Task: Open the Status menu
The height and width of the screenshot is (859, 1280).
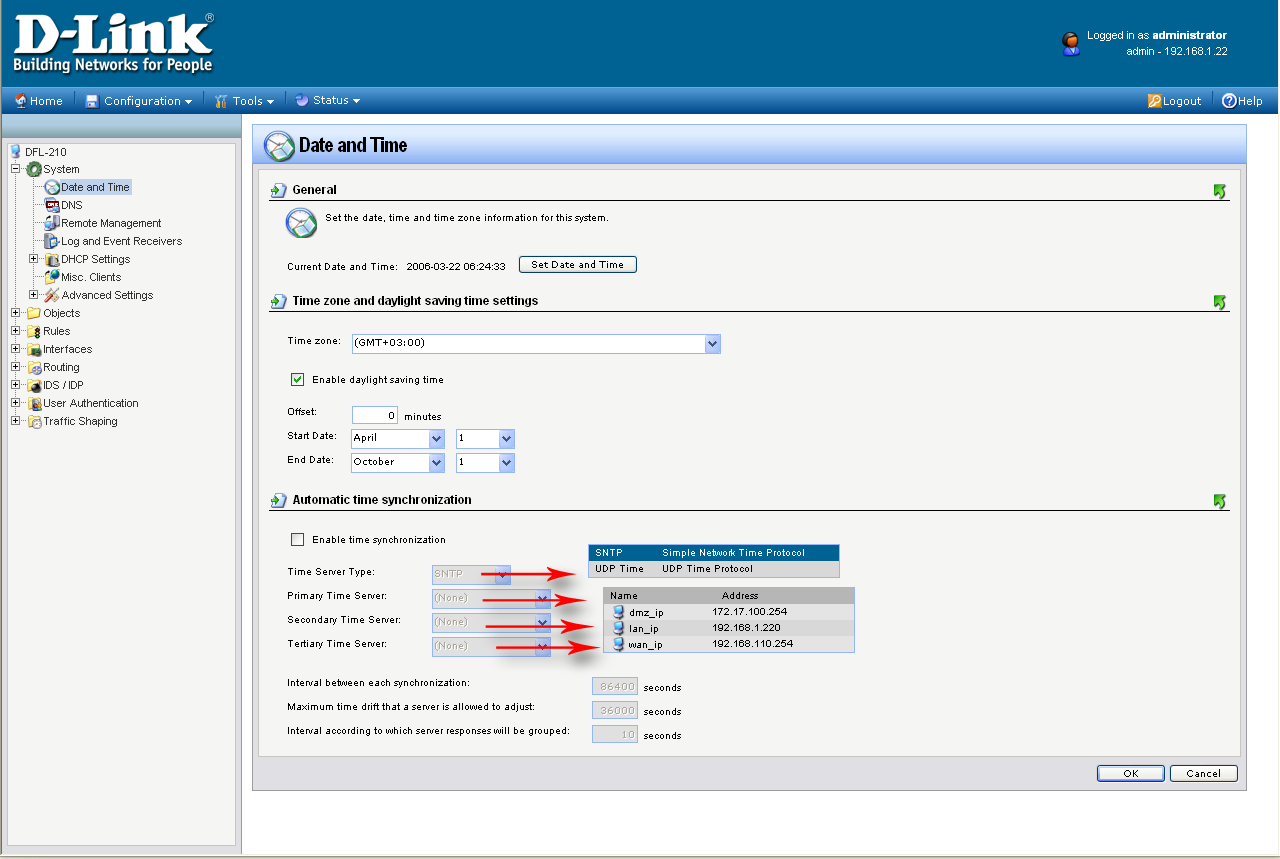Action: point(327,101)
